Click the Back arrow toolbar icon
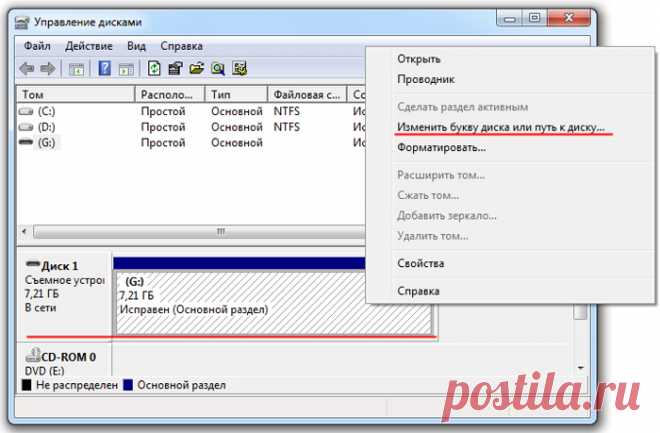The width and height of the screenshot is (660, 433). [27, 68]
